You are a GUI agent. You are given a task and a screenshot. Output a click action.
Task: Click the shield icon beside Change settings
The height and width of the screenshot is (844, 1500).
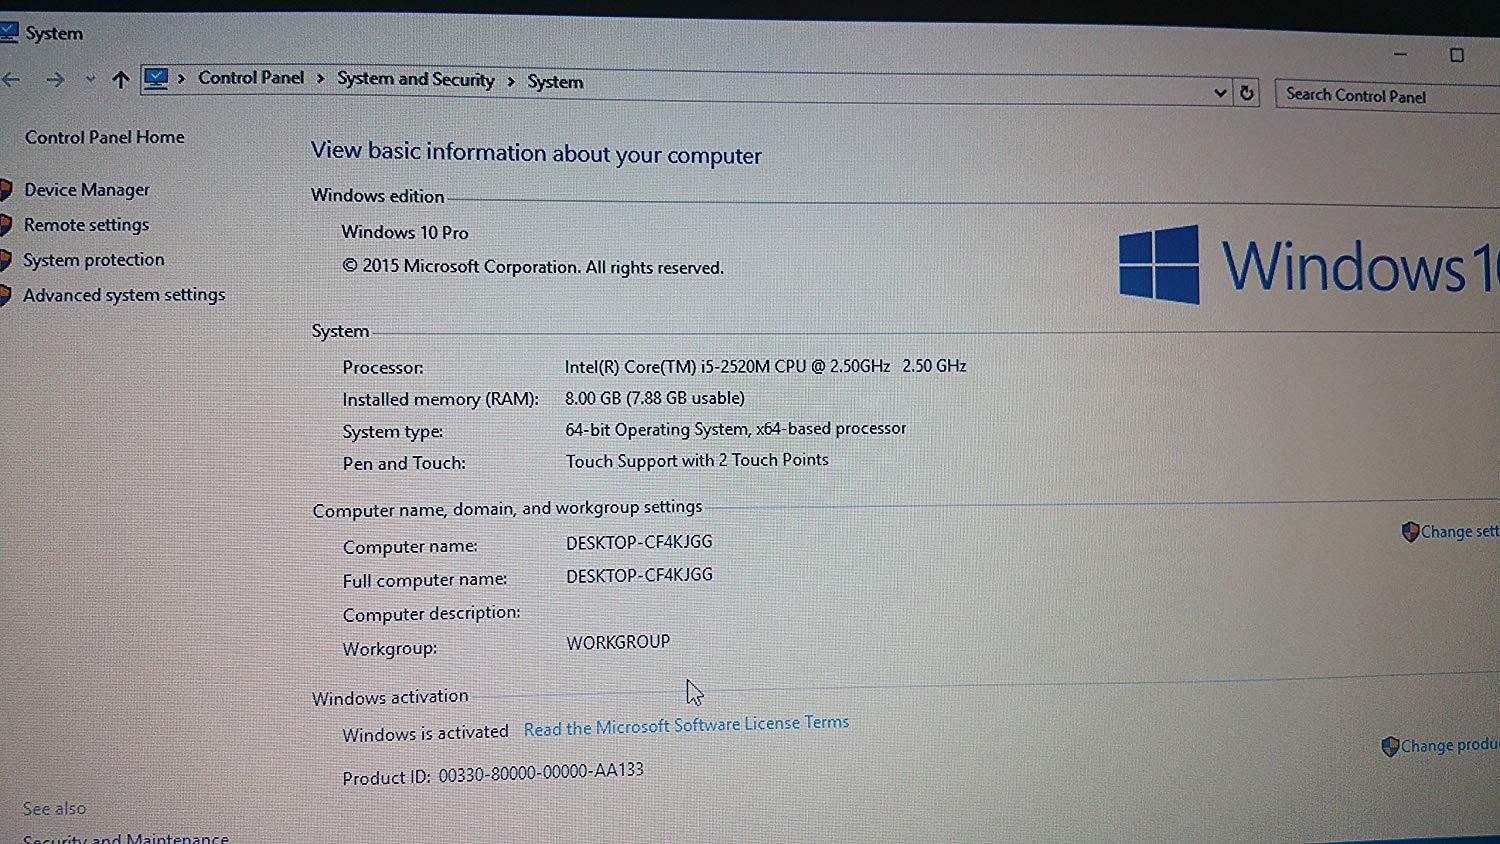(x=1411, y=532)
